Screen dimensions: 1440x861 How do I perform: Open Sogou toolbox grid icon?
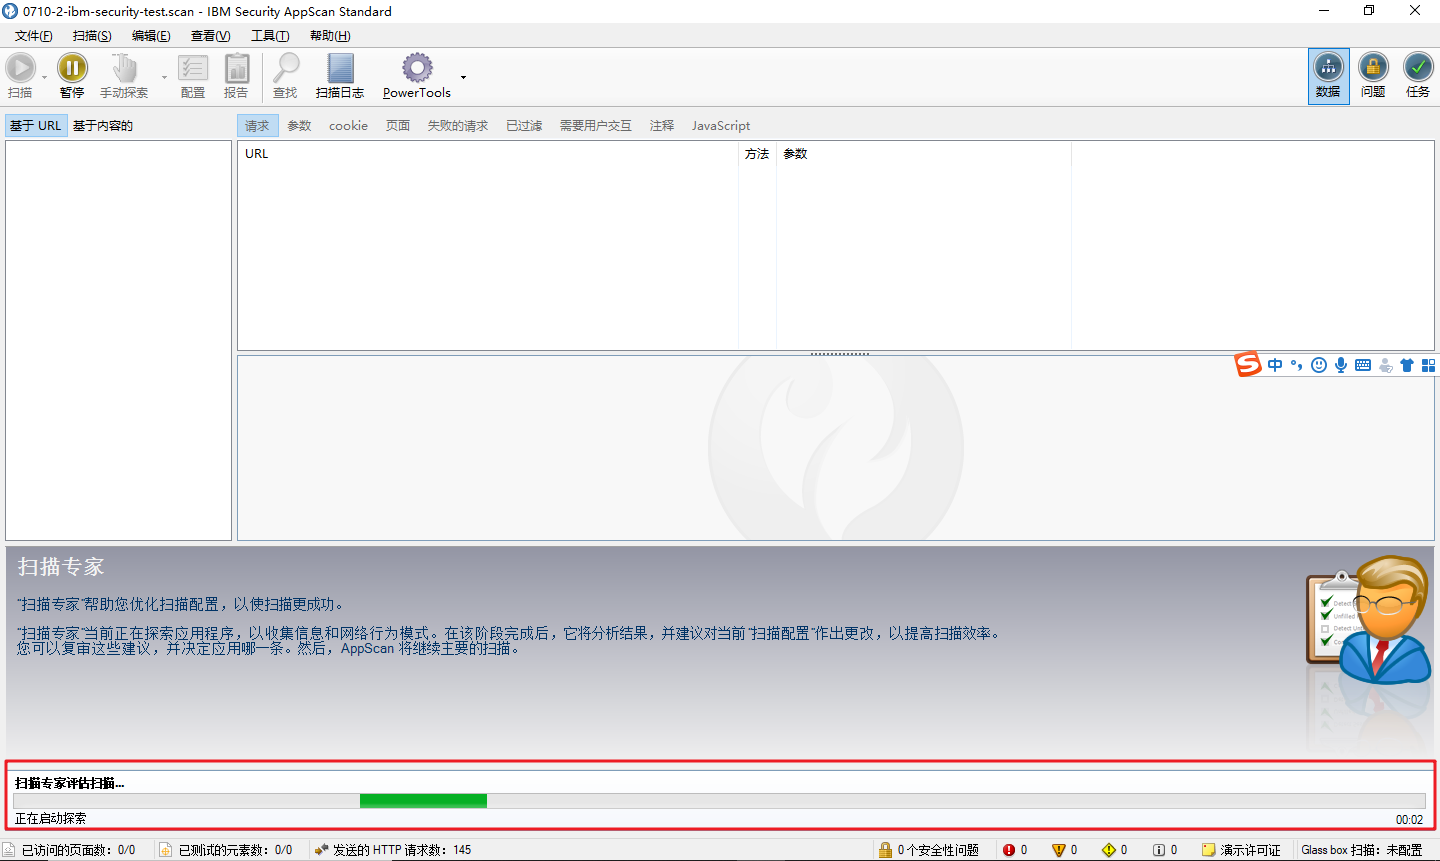[x=1429, y=365]
